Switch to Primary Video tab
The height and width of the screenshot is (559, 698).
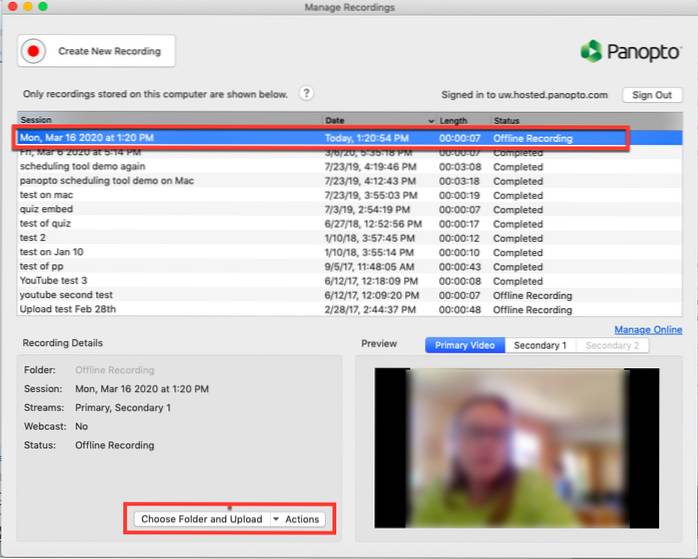click(x=465, y=345)
